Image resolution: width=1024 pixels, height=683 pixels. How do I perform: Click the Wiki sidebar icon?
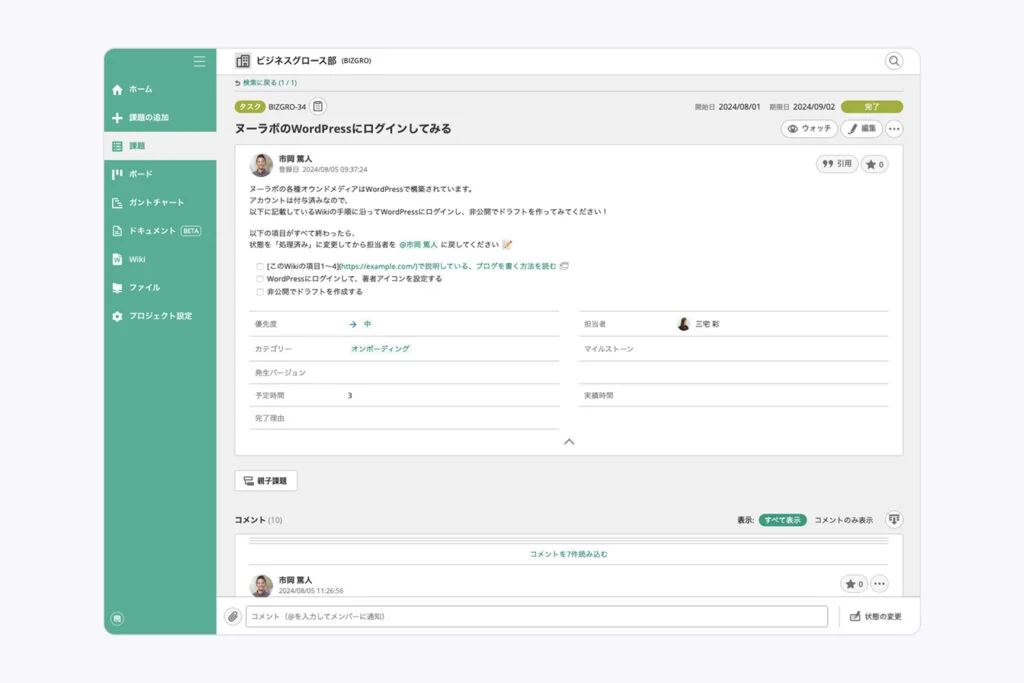117,259
